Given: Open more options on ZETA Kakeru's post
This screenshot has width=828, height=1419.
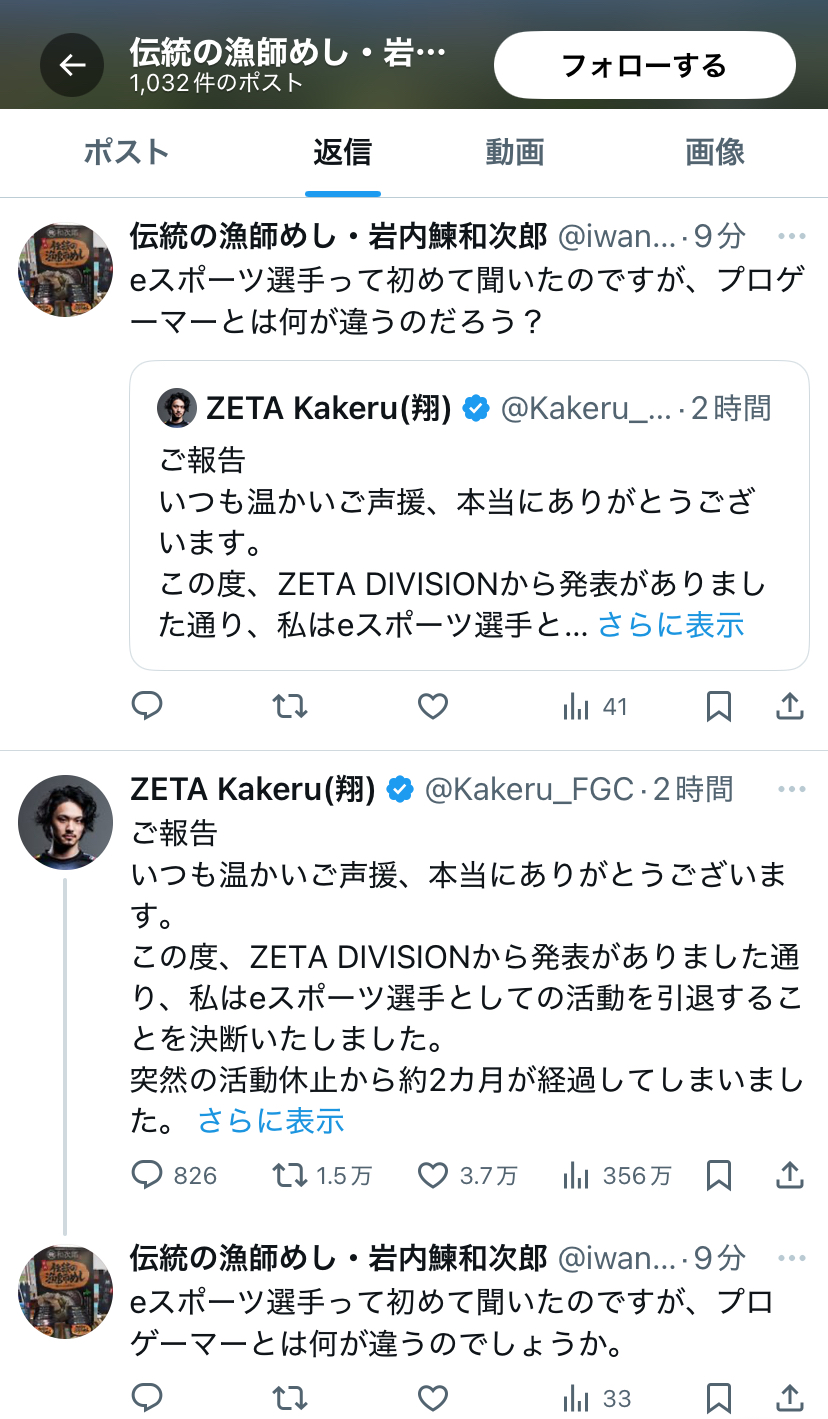Looking at the screenshot, I should coord(791,789).
